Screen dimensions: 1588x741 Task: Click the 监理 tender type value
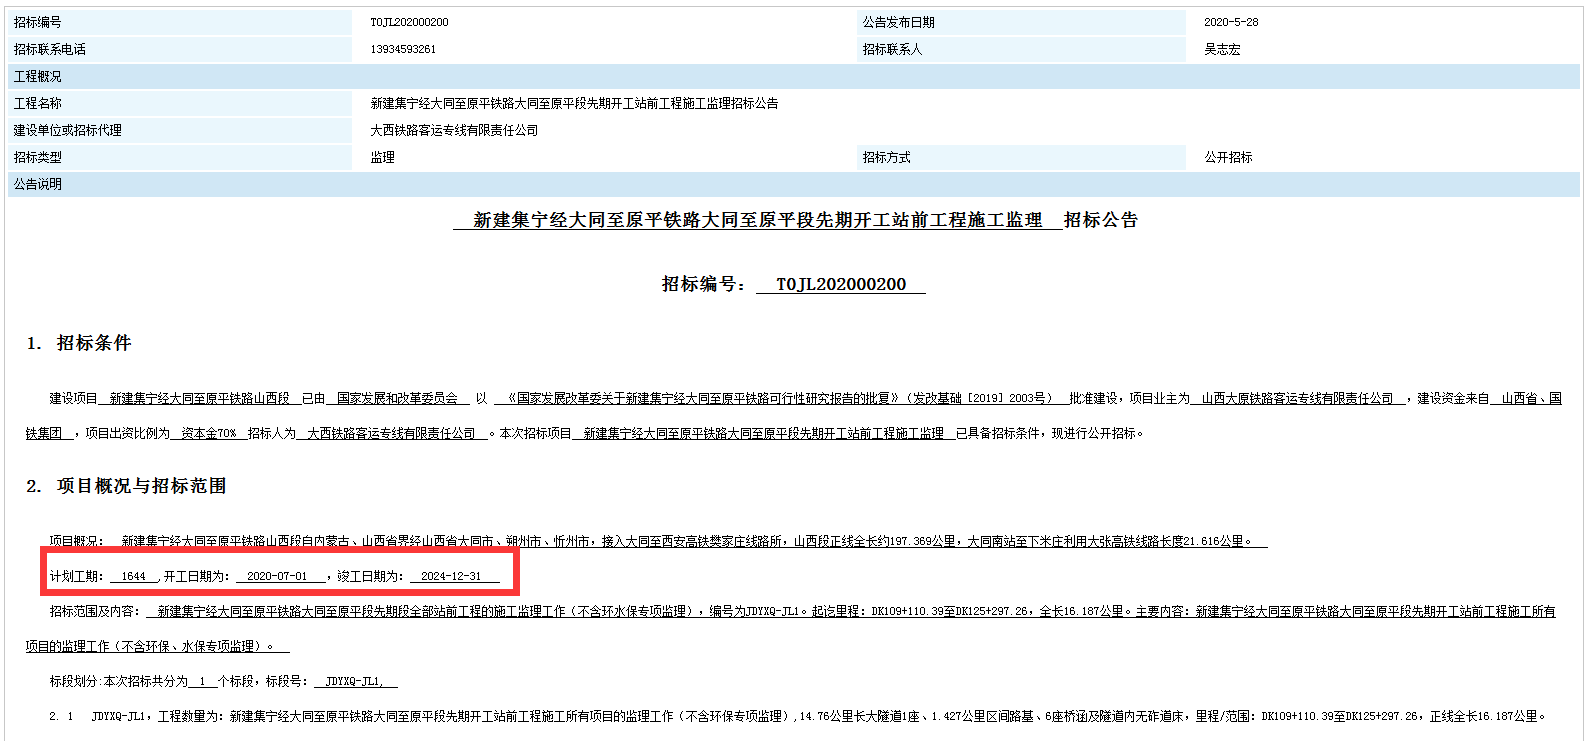[x=382, y=157]
